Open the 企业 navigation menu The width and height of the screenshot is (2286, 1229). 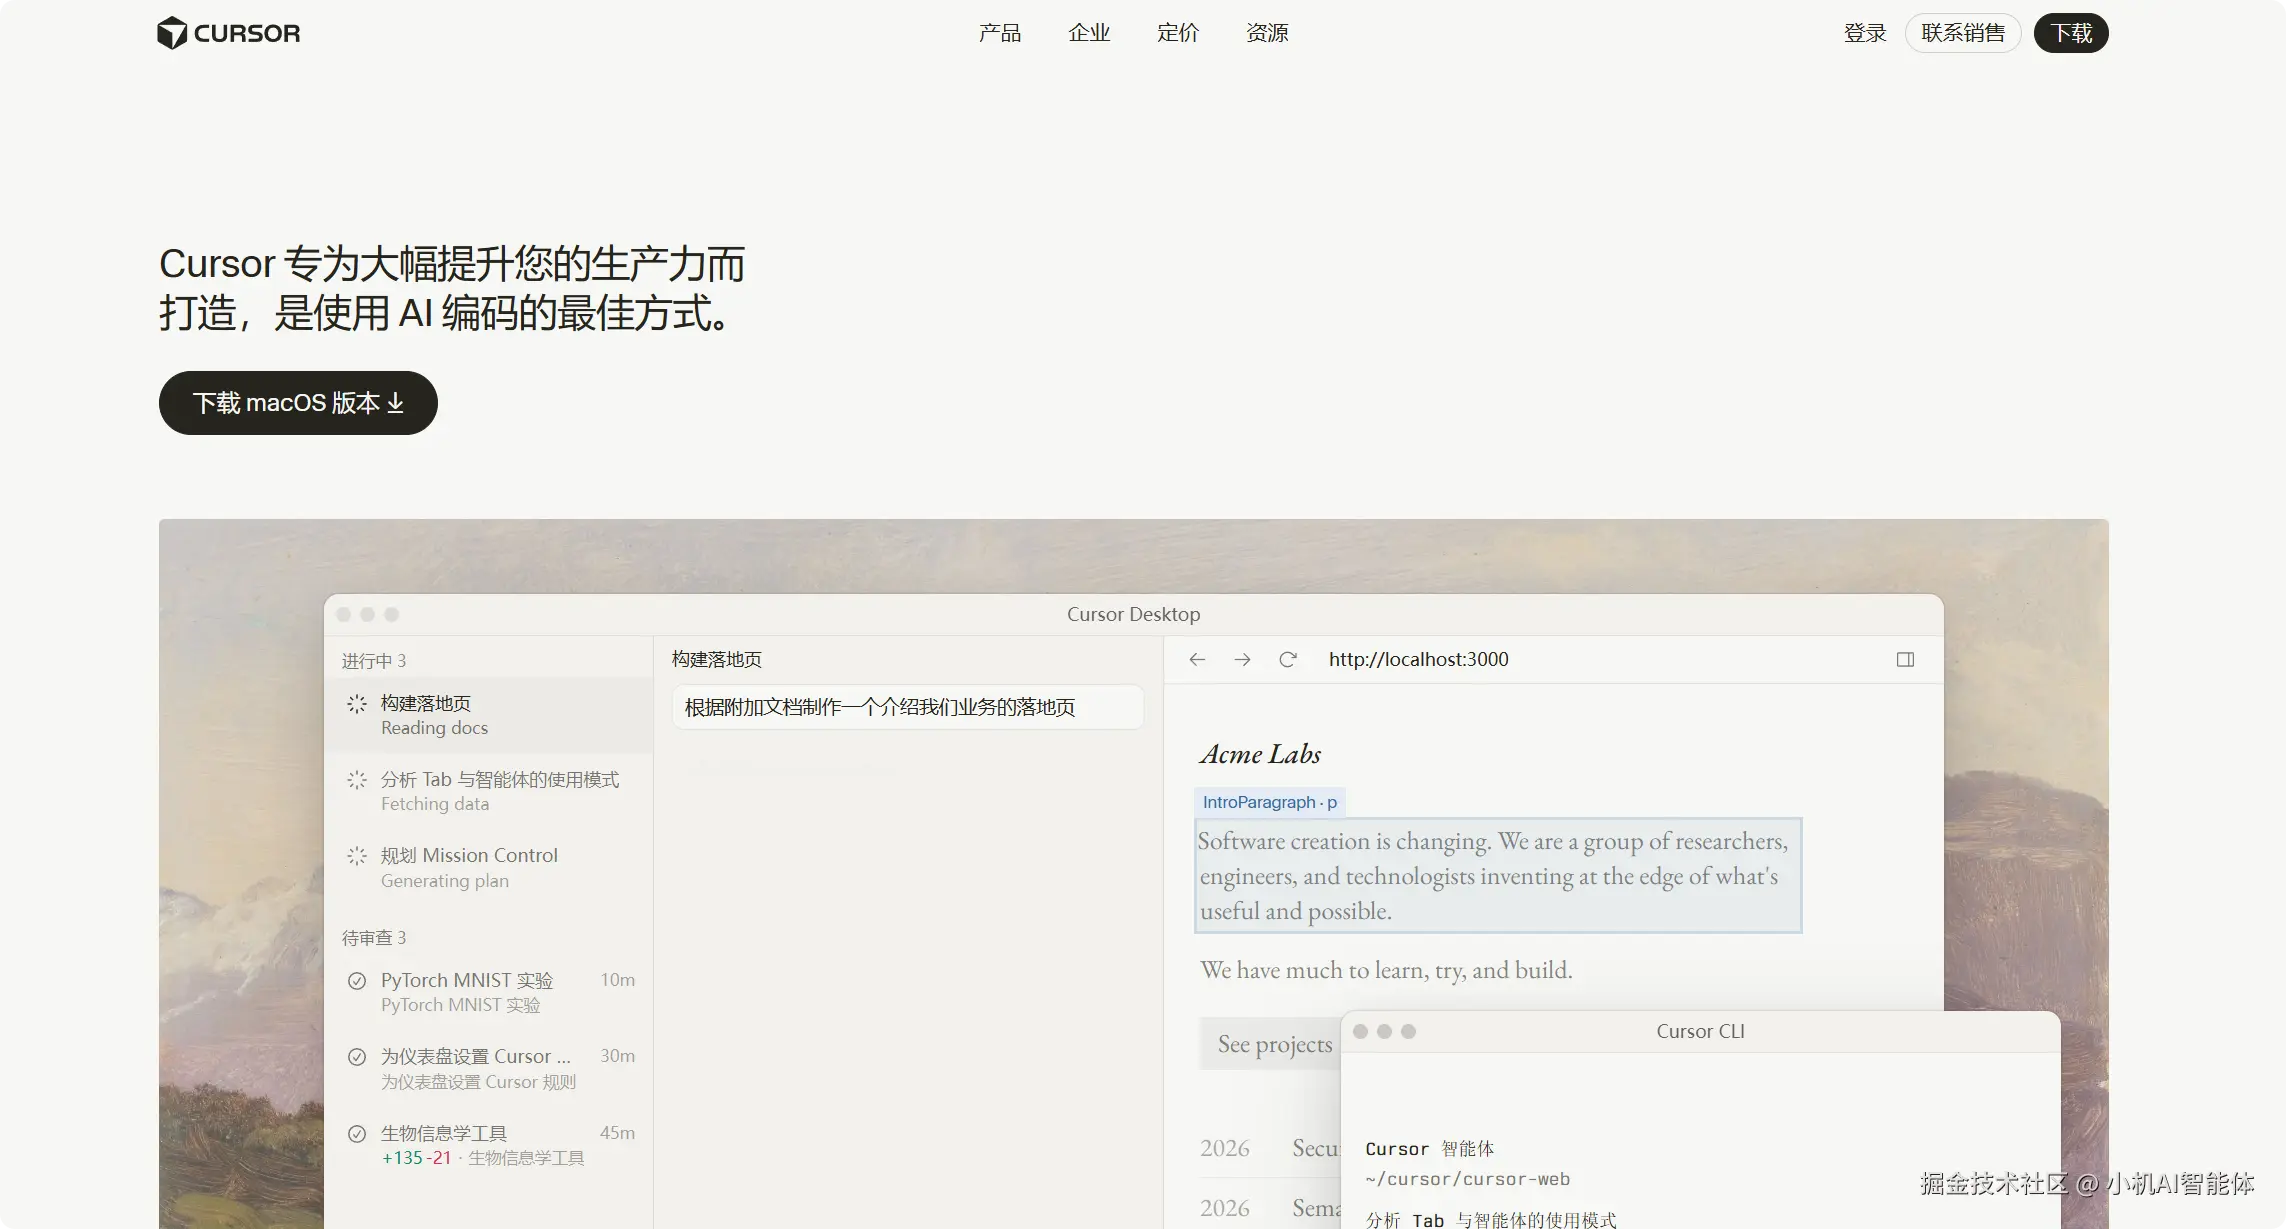click(1089, 33)
